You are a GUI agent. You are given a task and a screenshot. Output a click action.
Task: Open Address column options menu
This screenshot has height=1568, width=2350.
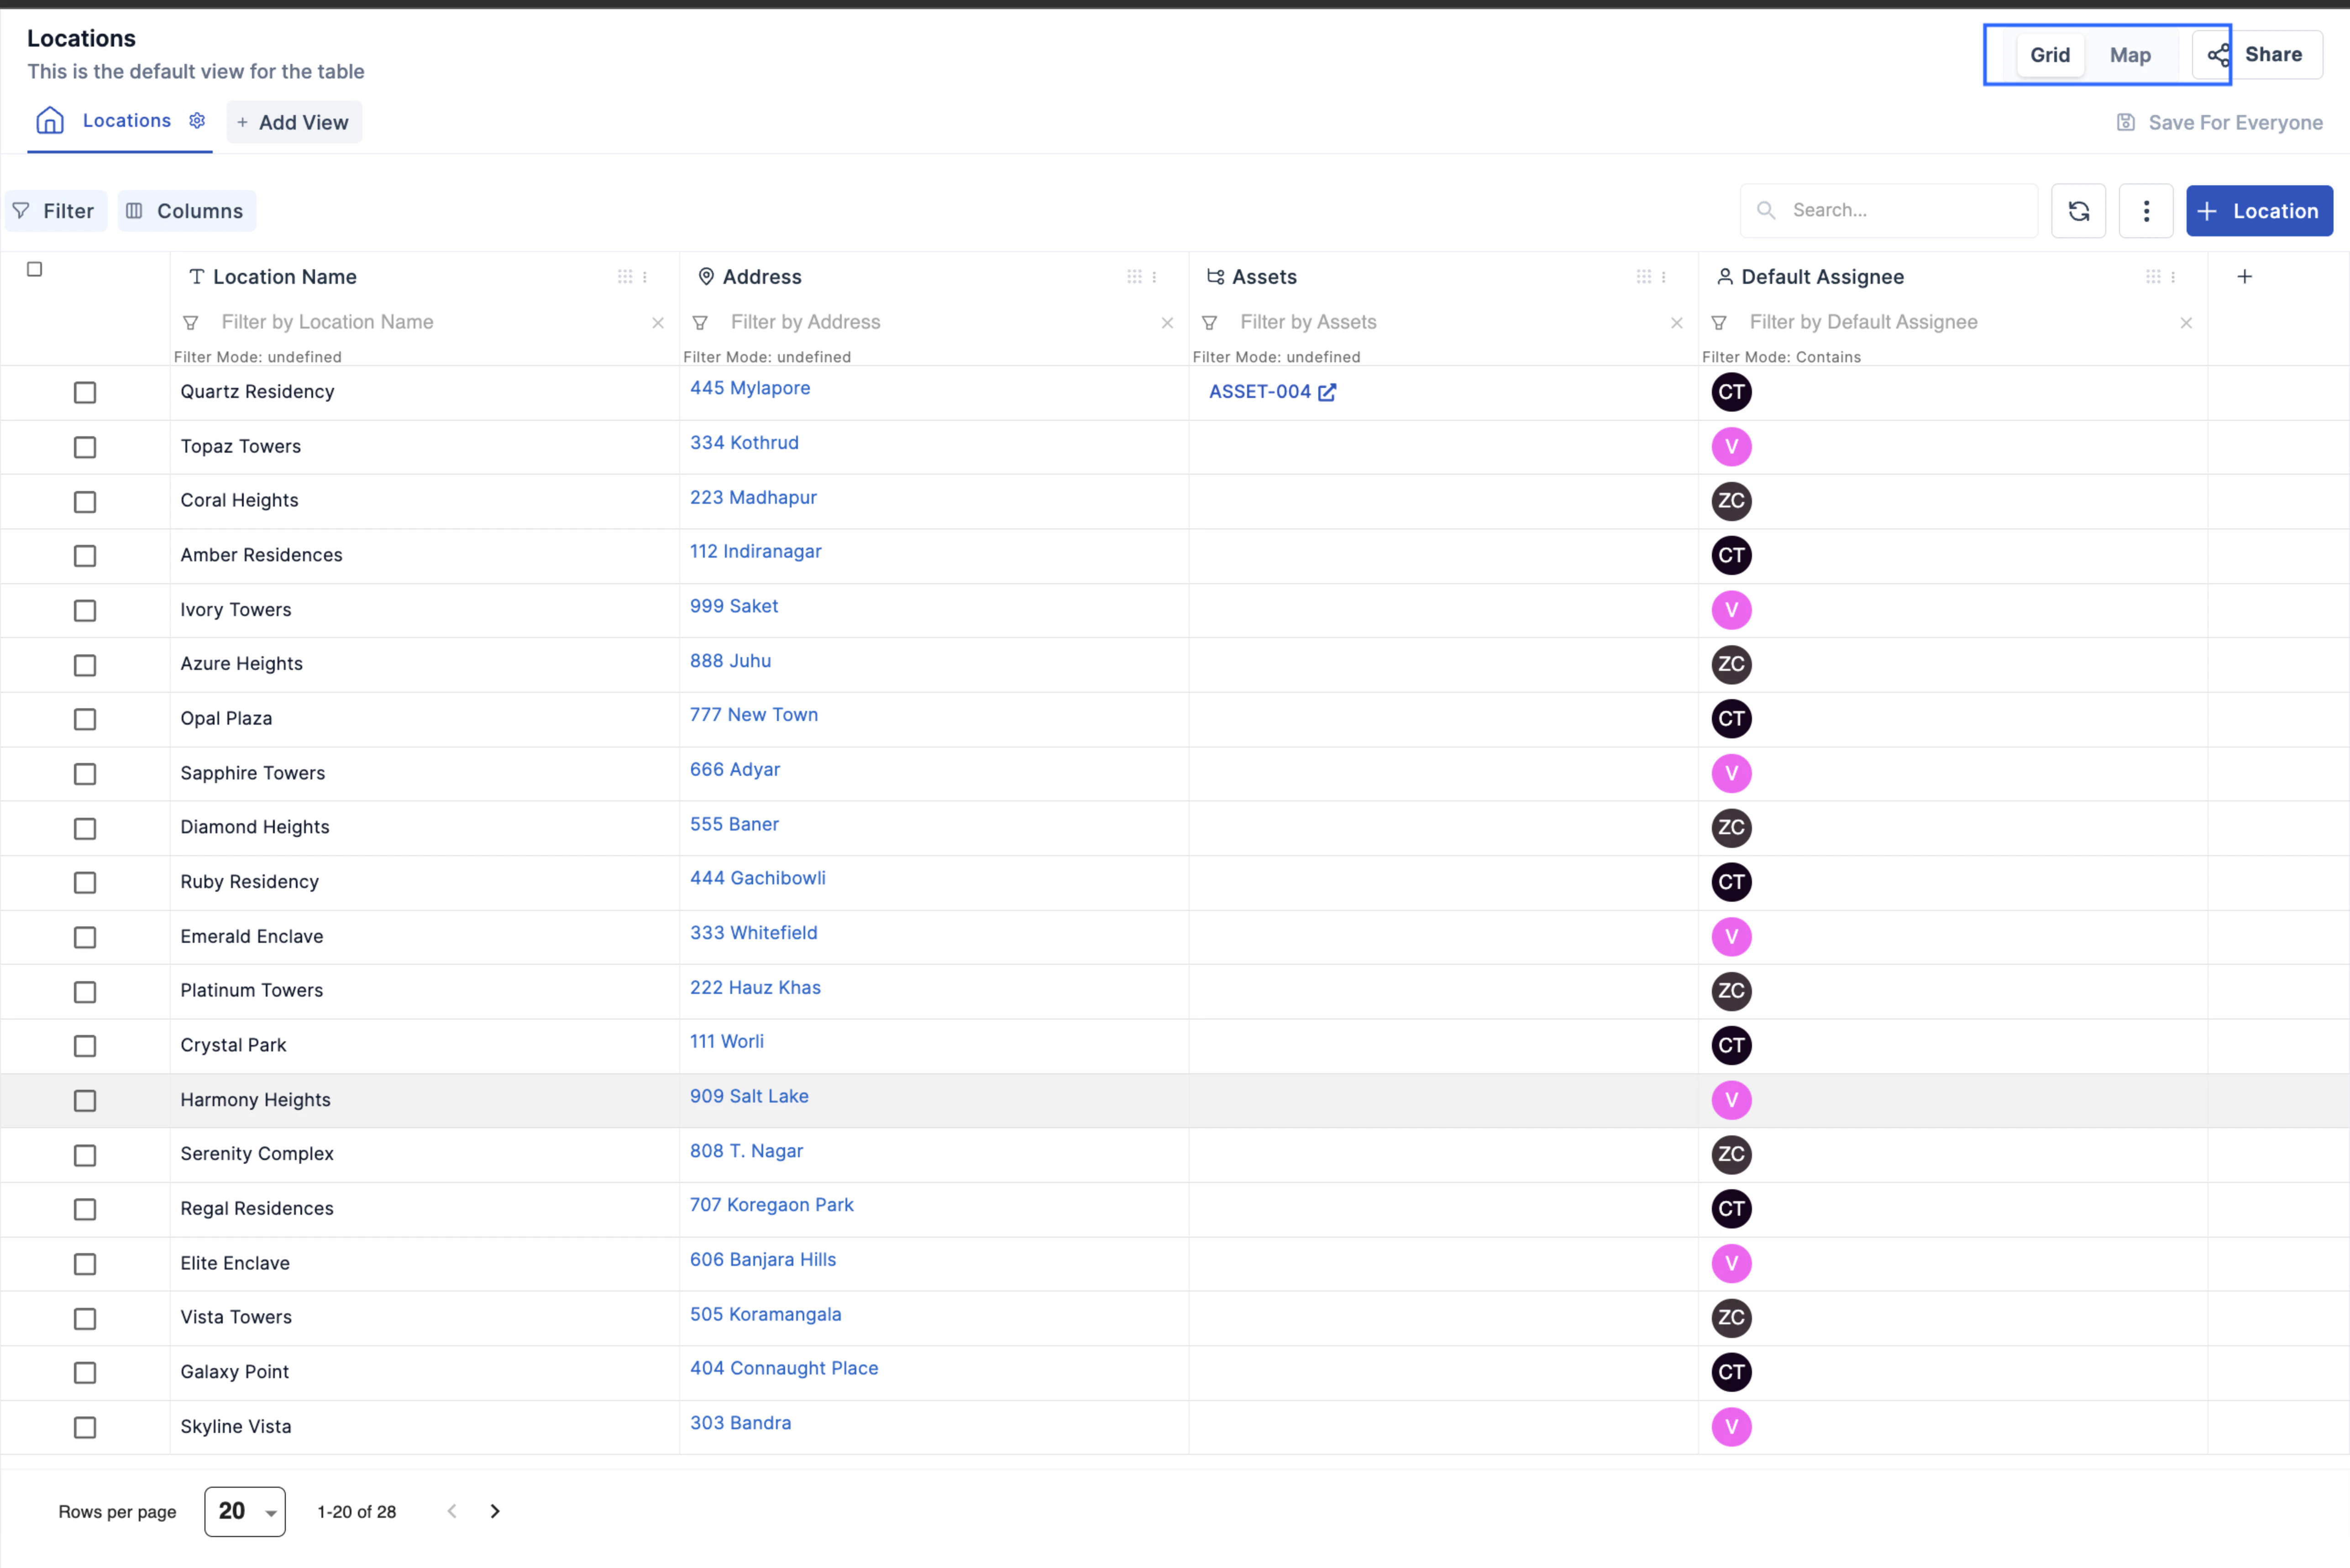1154,277
